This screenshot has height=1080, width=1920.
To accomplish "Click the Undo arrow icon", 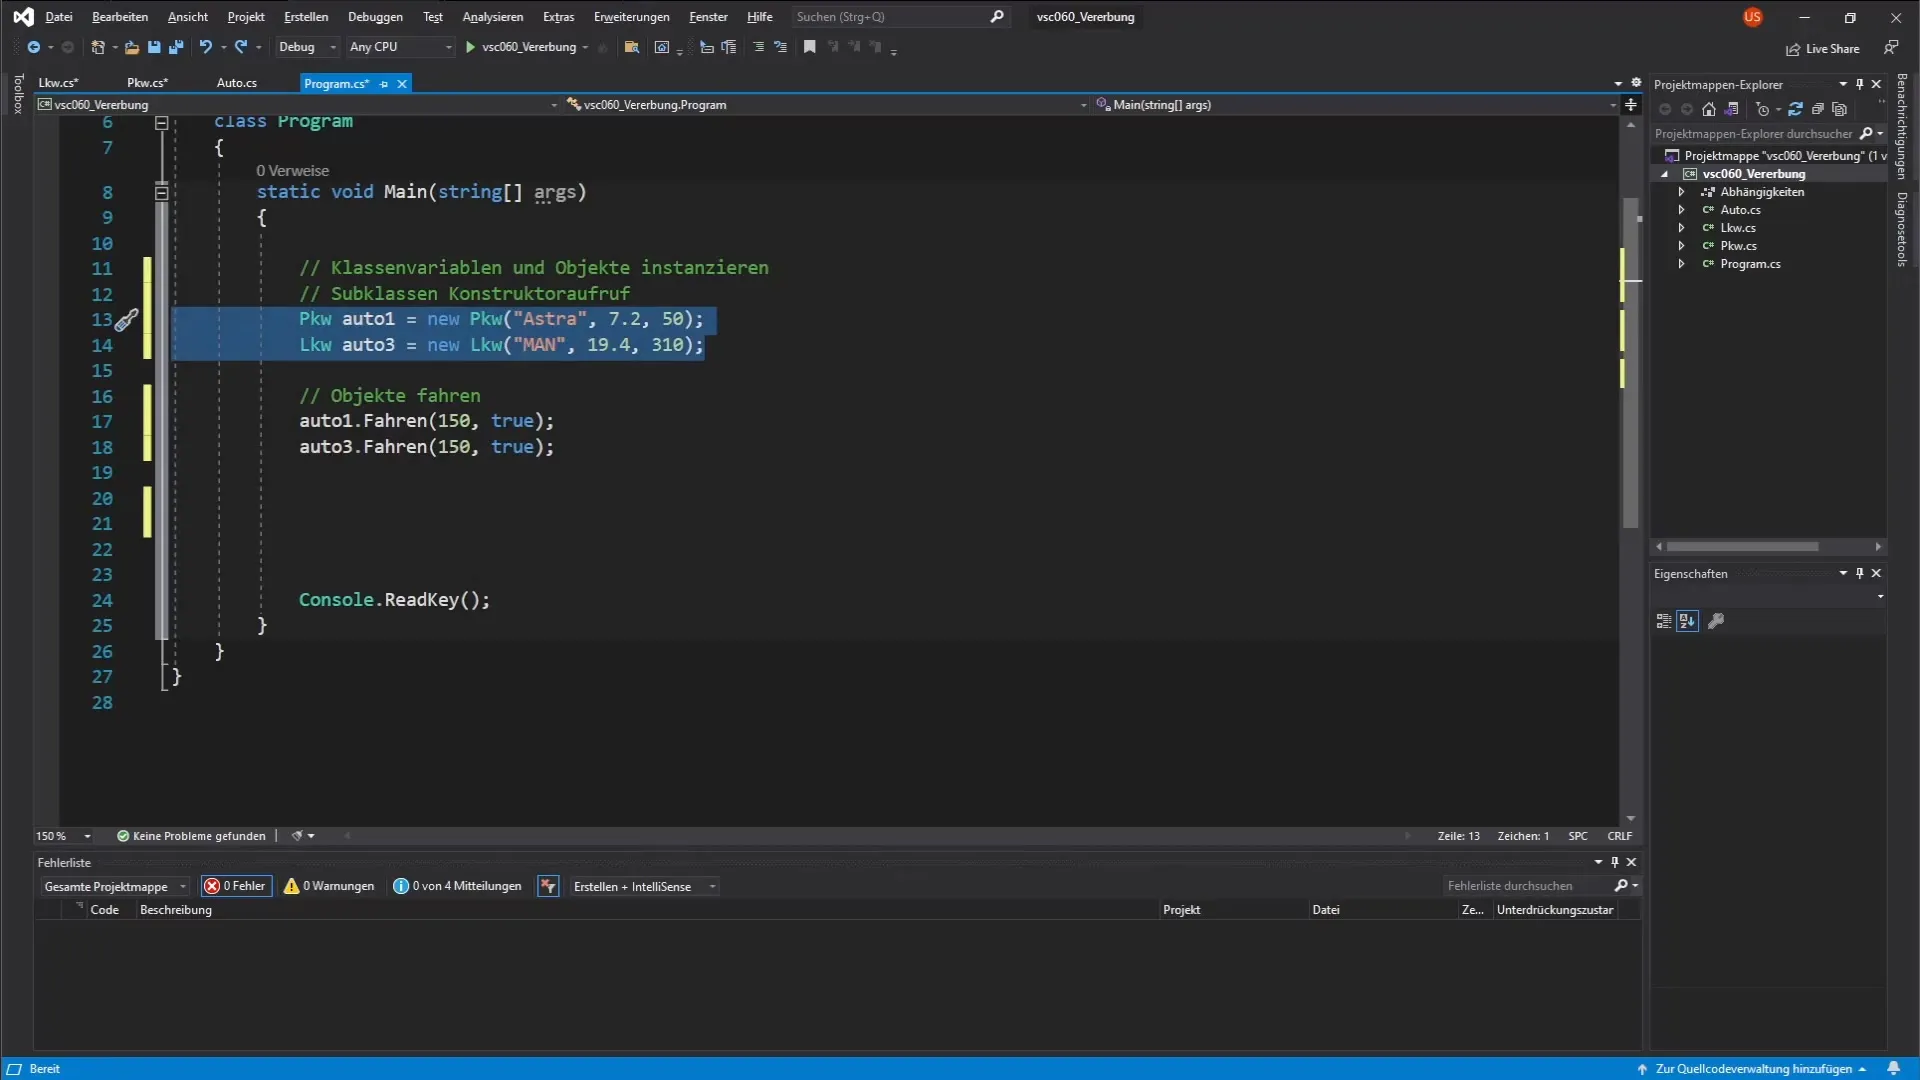I will 205,47.
